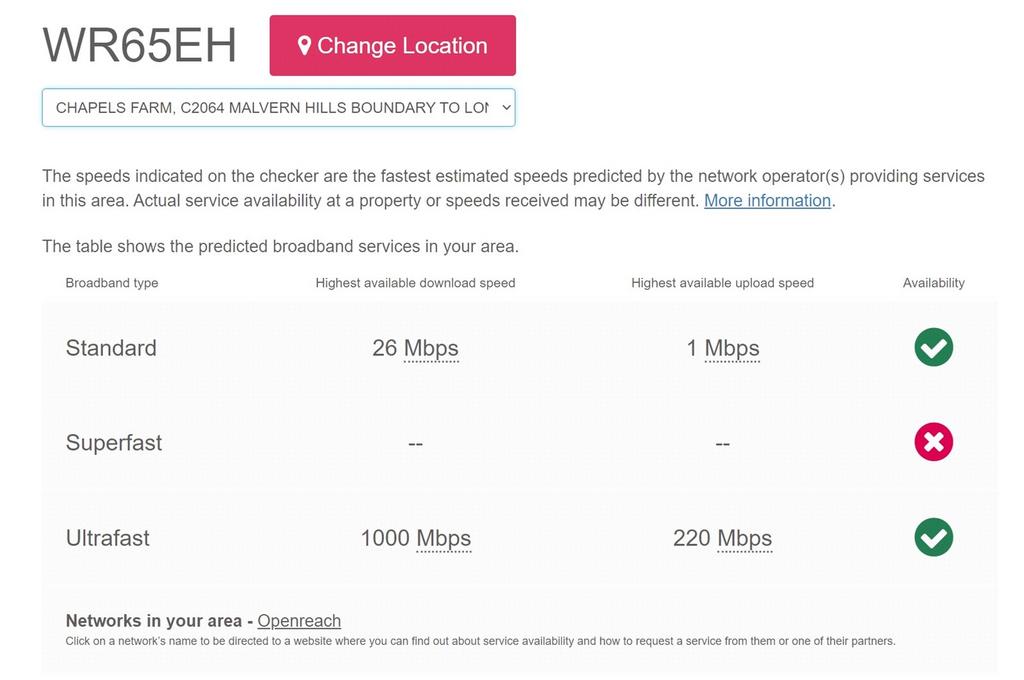Click the Change Location button
This screenshot has width=1024, height=680.
[x=392, y=46]
